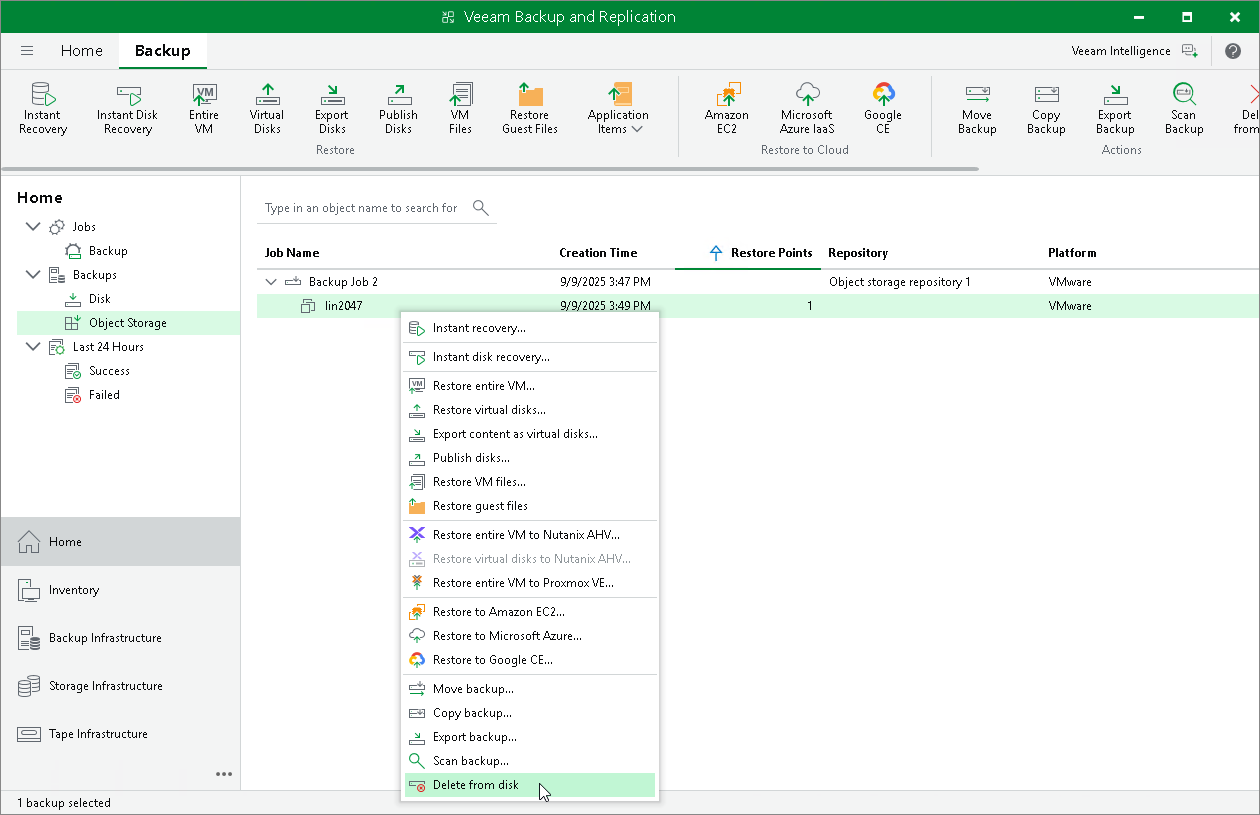Viewport: 1260px width, 815px height.
Task: Choose Export Disks ribbon button
Action: tap(332, 108)
